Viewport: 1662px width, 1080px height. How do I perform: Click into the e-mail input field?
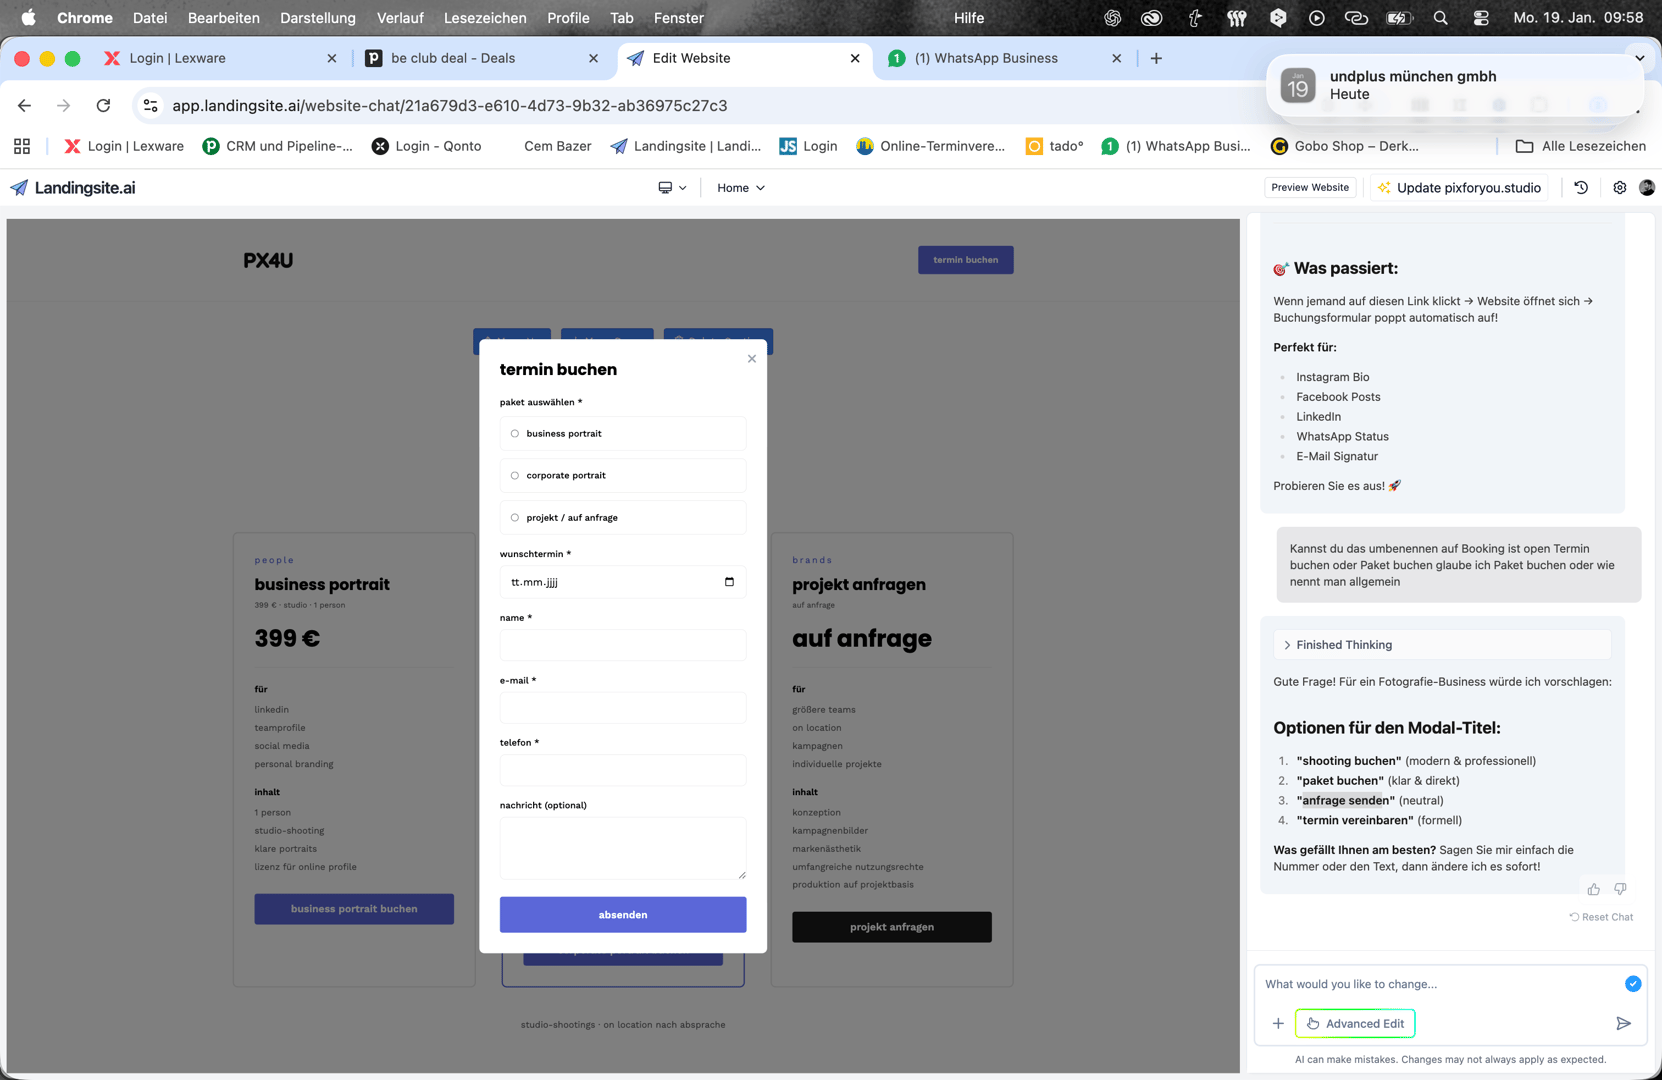point(623,708)
